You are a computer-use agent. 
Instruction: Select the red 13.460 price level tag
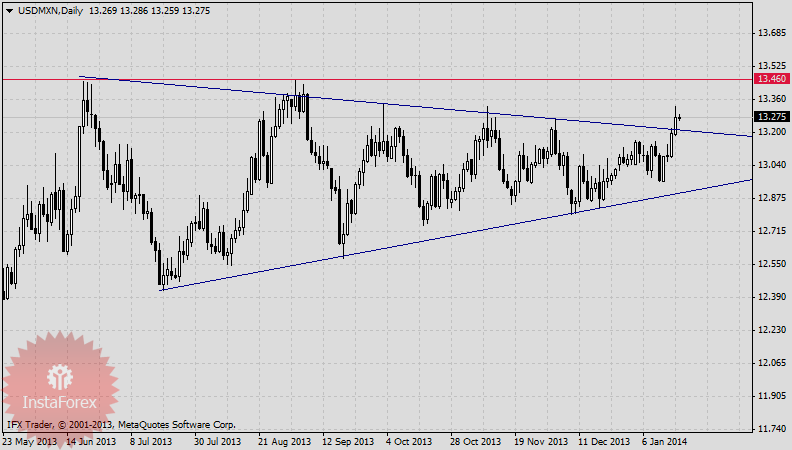click(770, 79)
